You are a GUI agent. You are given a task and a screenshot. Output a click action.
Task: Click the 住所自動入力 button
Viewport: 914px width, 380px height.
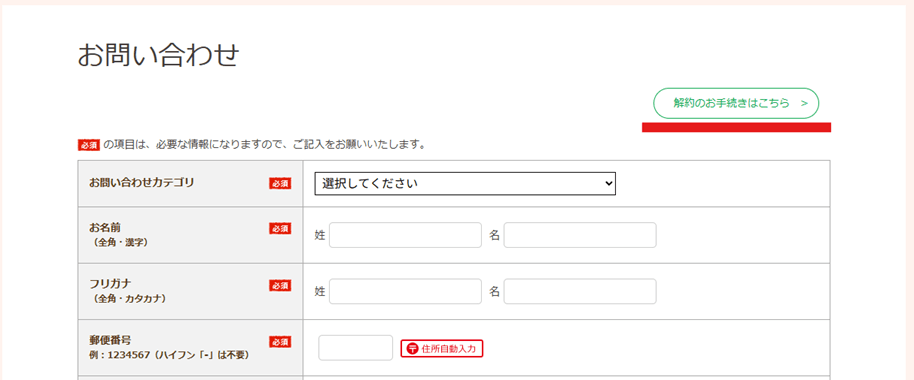tap(442, 349)
